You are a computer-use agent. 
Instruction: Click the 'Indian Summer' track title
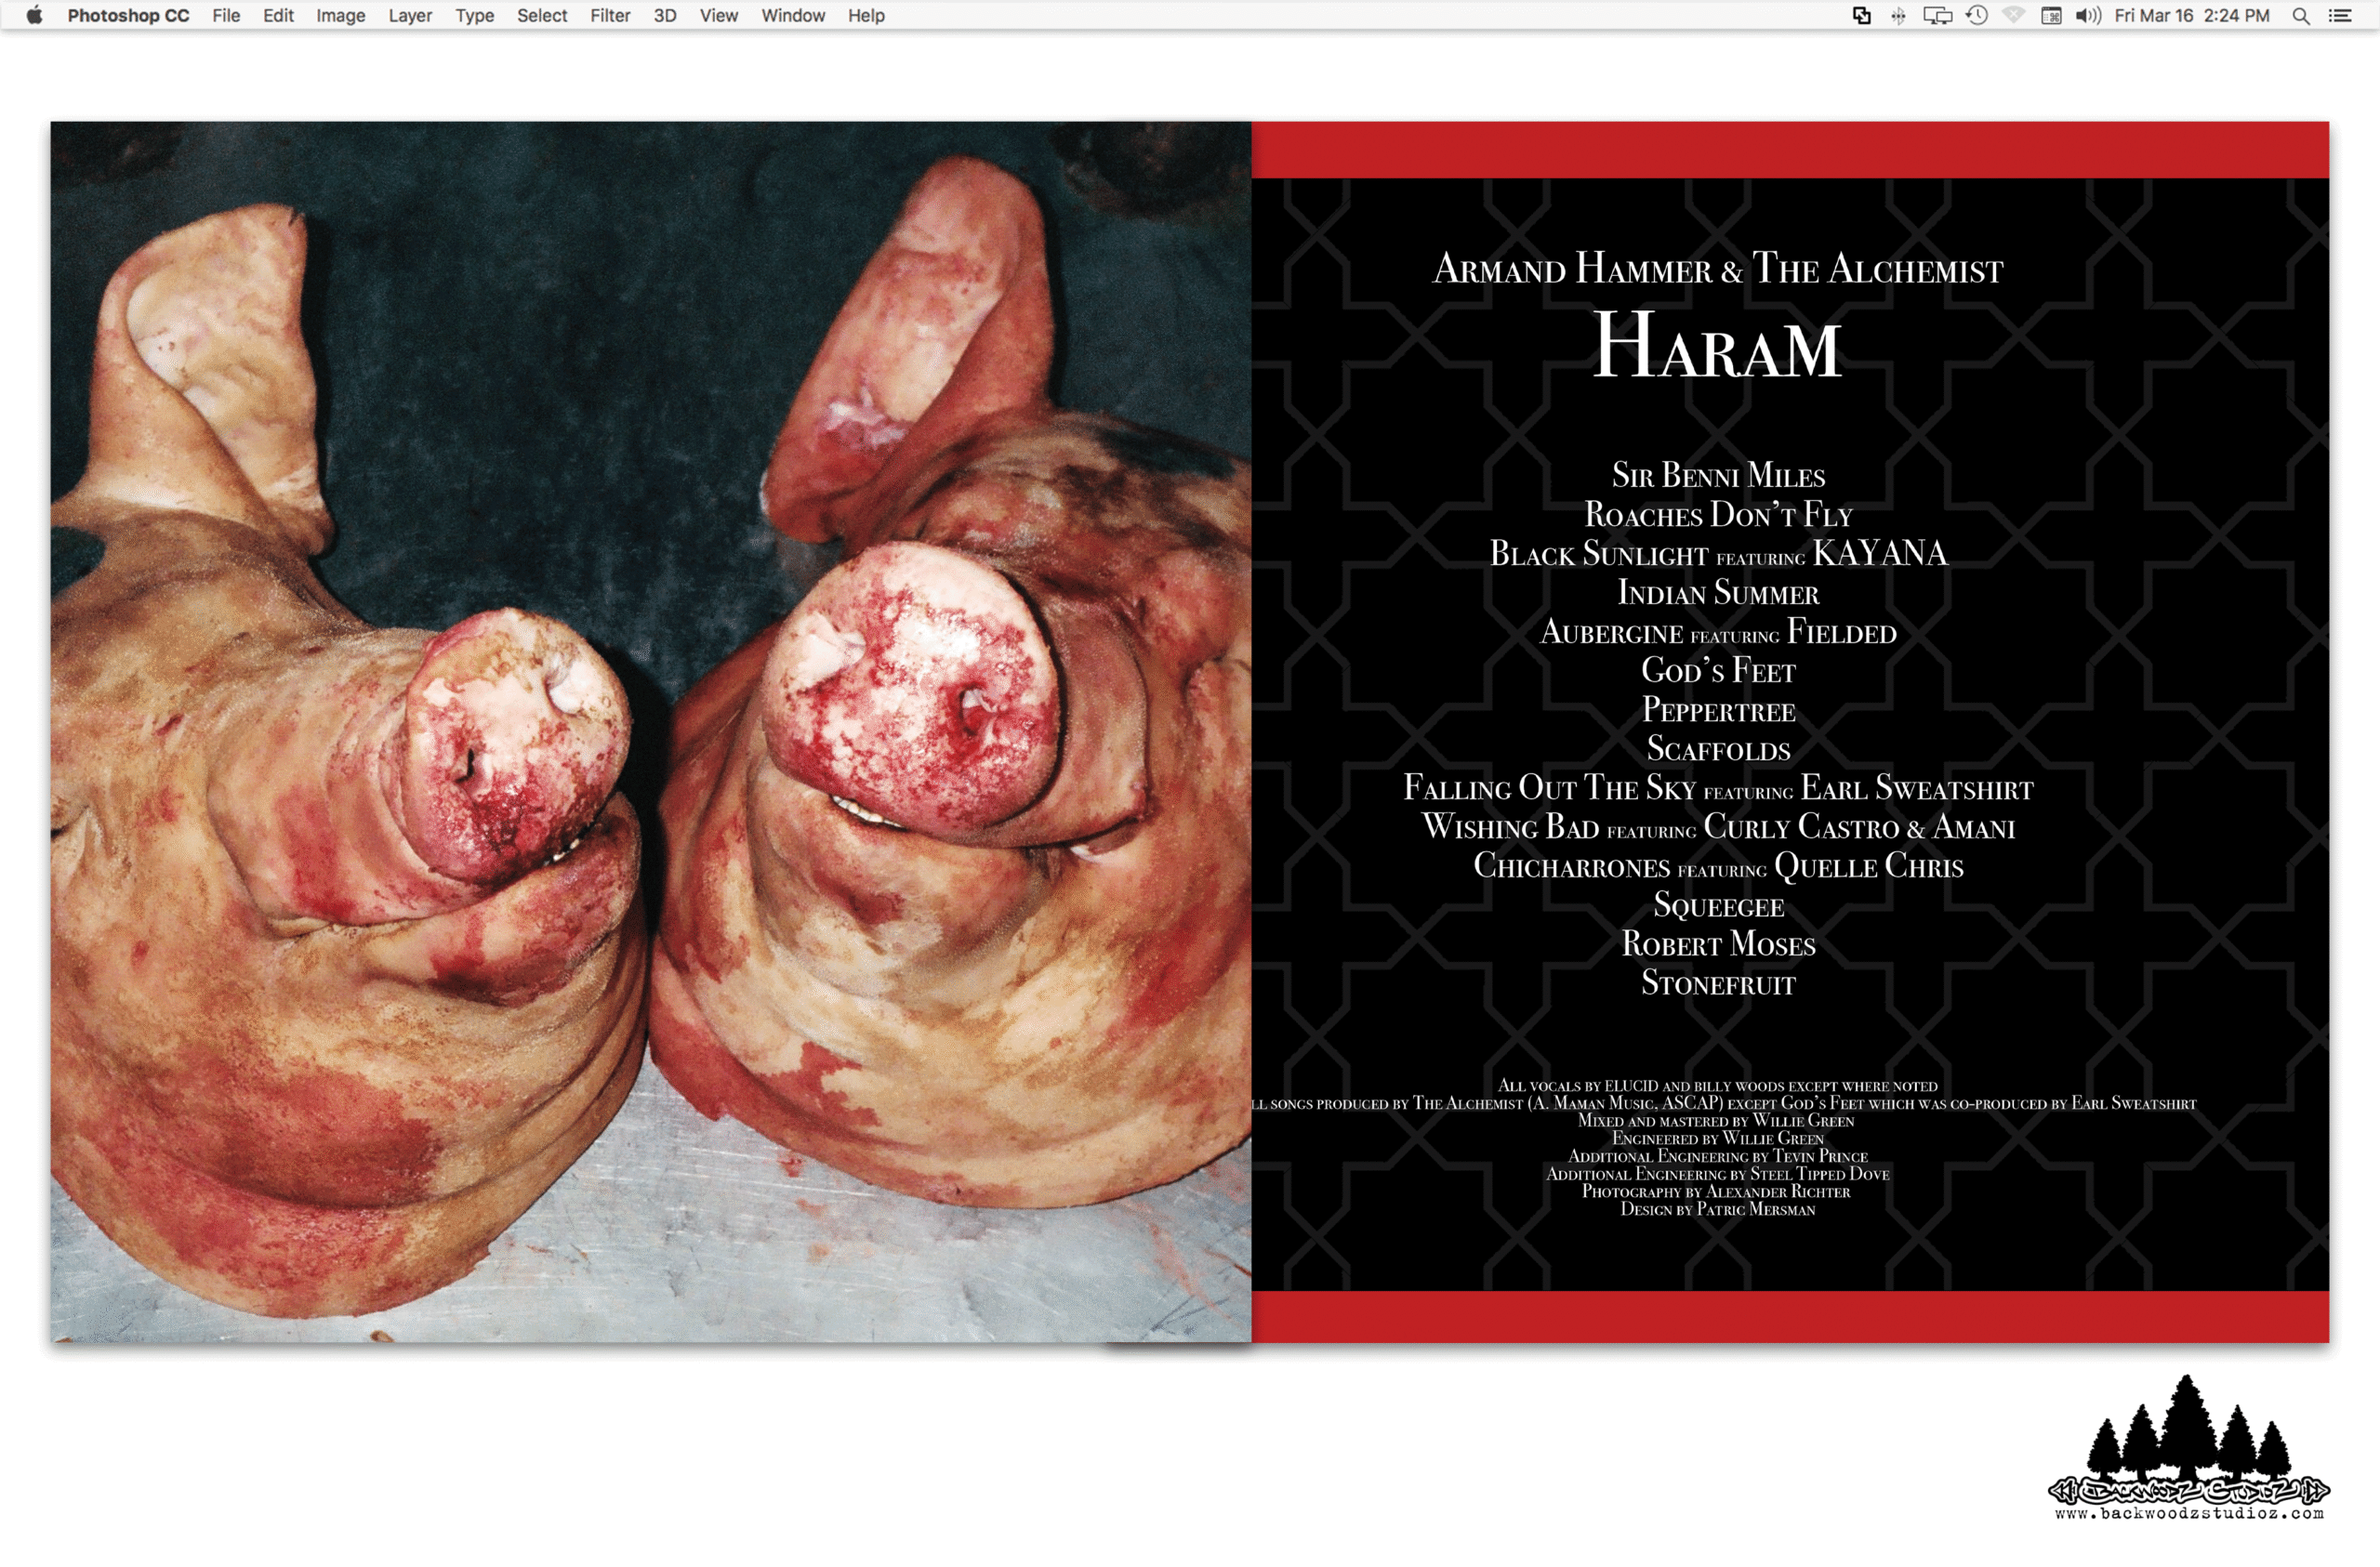click(1718, 592)
